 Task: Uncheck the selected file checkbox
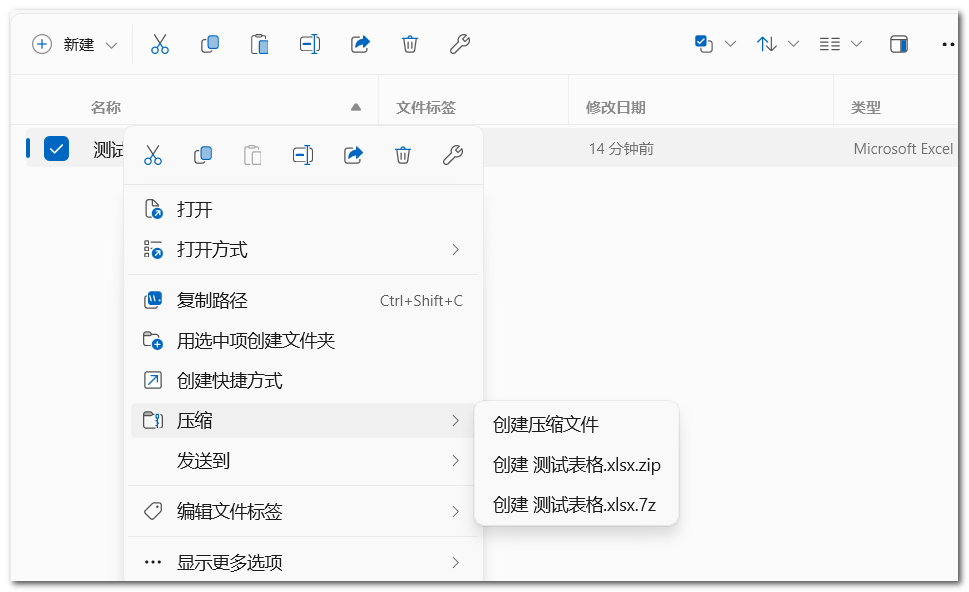pyautogui.click(x=56, y=149)
